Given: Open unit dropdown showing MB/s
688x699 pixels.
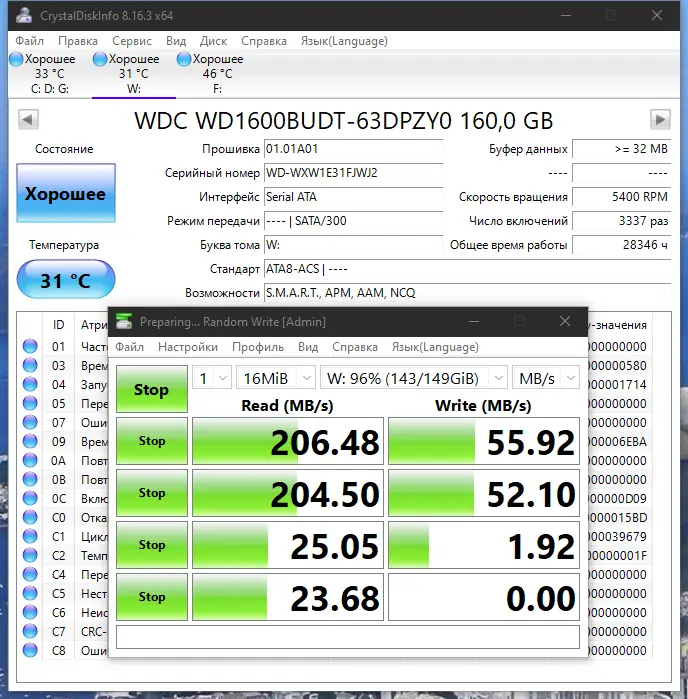Looking at the screenshot, I should (546, 378).
